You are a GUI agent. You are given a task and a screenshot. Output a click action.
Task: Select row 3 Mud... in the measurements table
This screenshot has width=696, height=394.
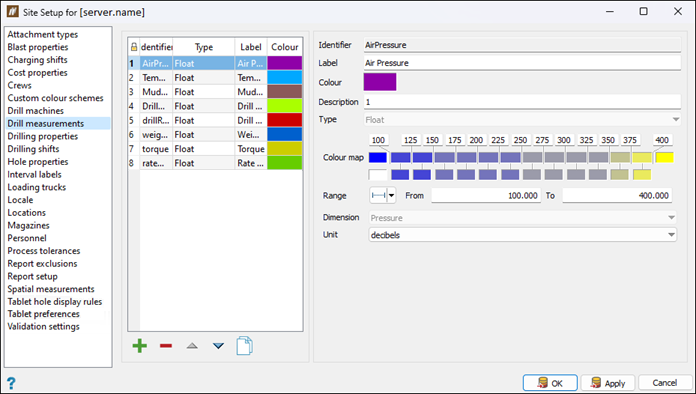[x=215, y=92]
